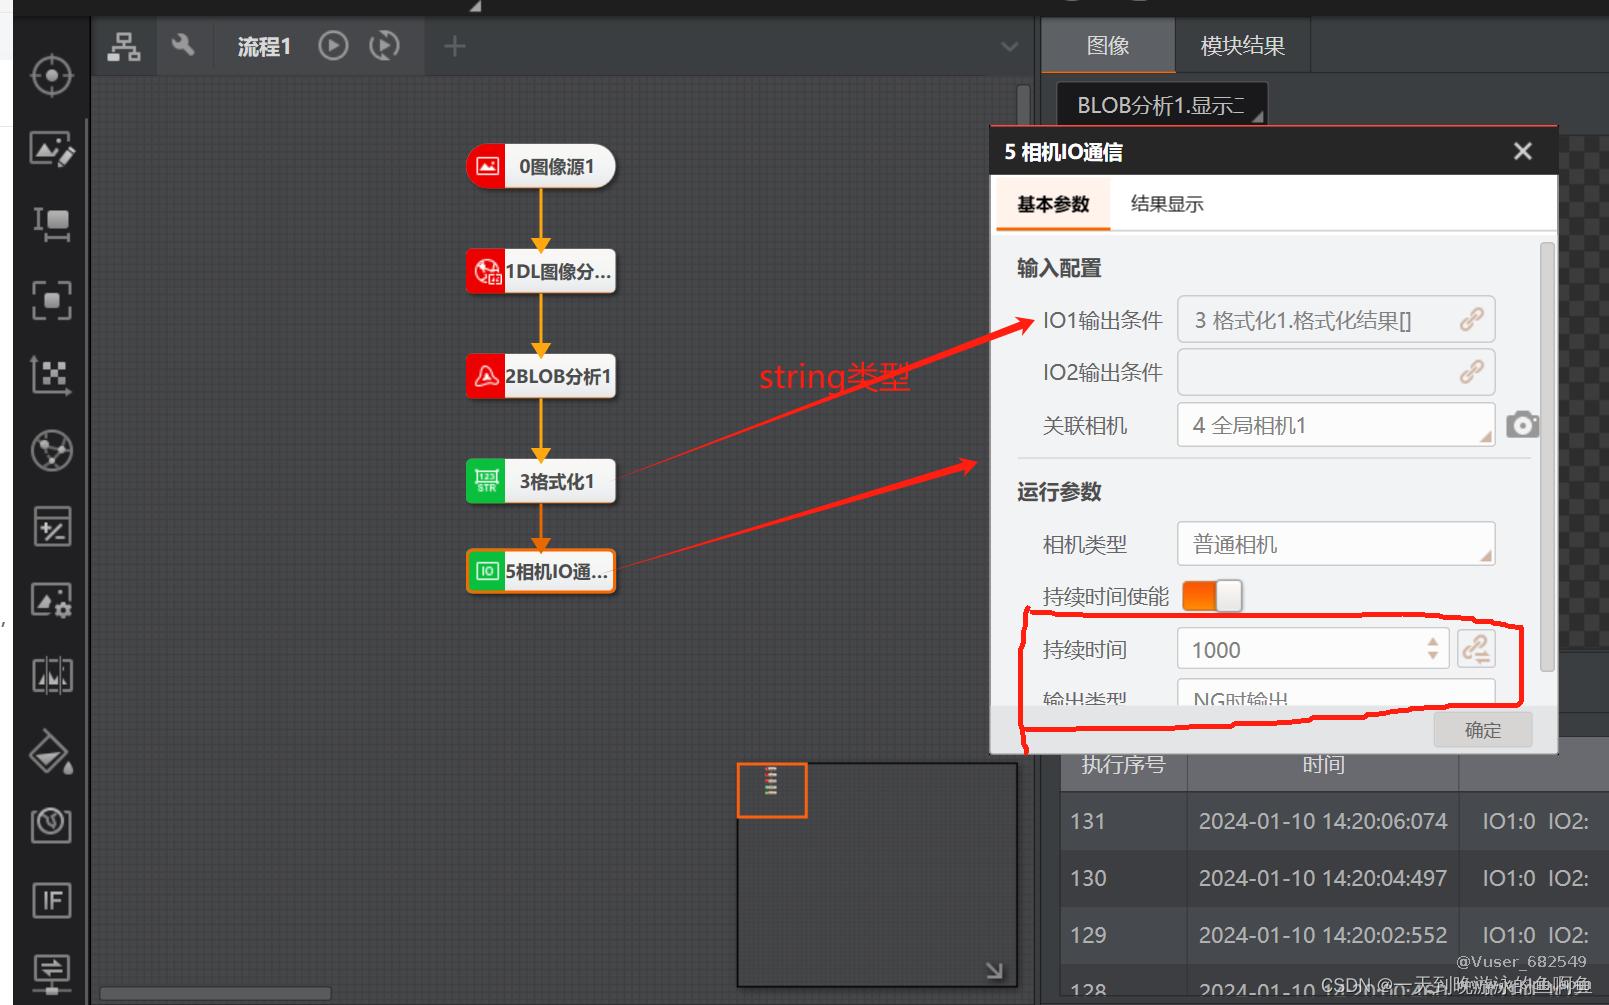
Task: Open the 模块结果 tab
Action: click(1242, 46)
